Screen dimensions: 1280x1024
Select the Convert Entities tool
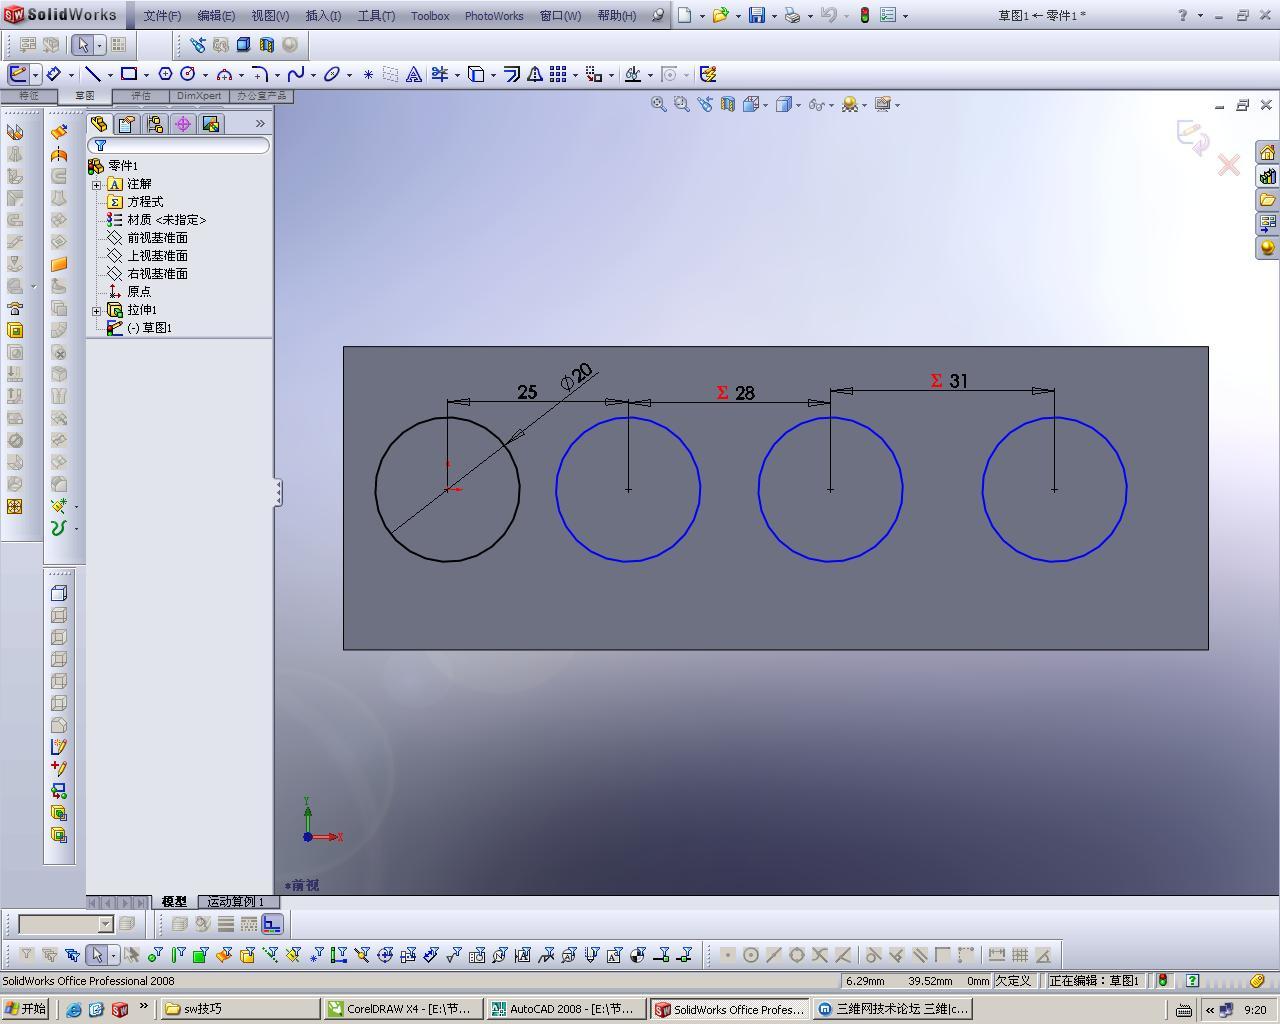pos(476,74)
